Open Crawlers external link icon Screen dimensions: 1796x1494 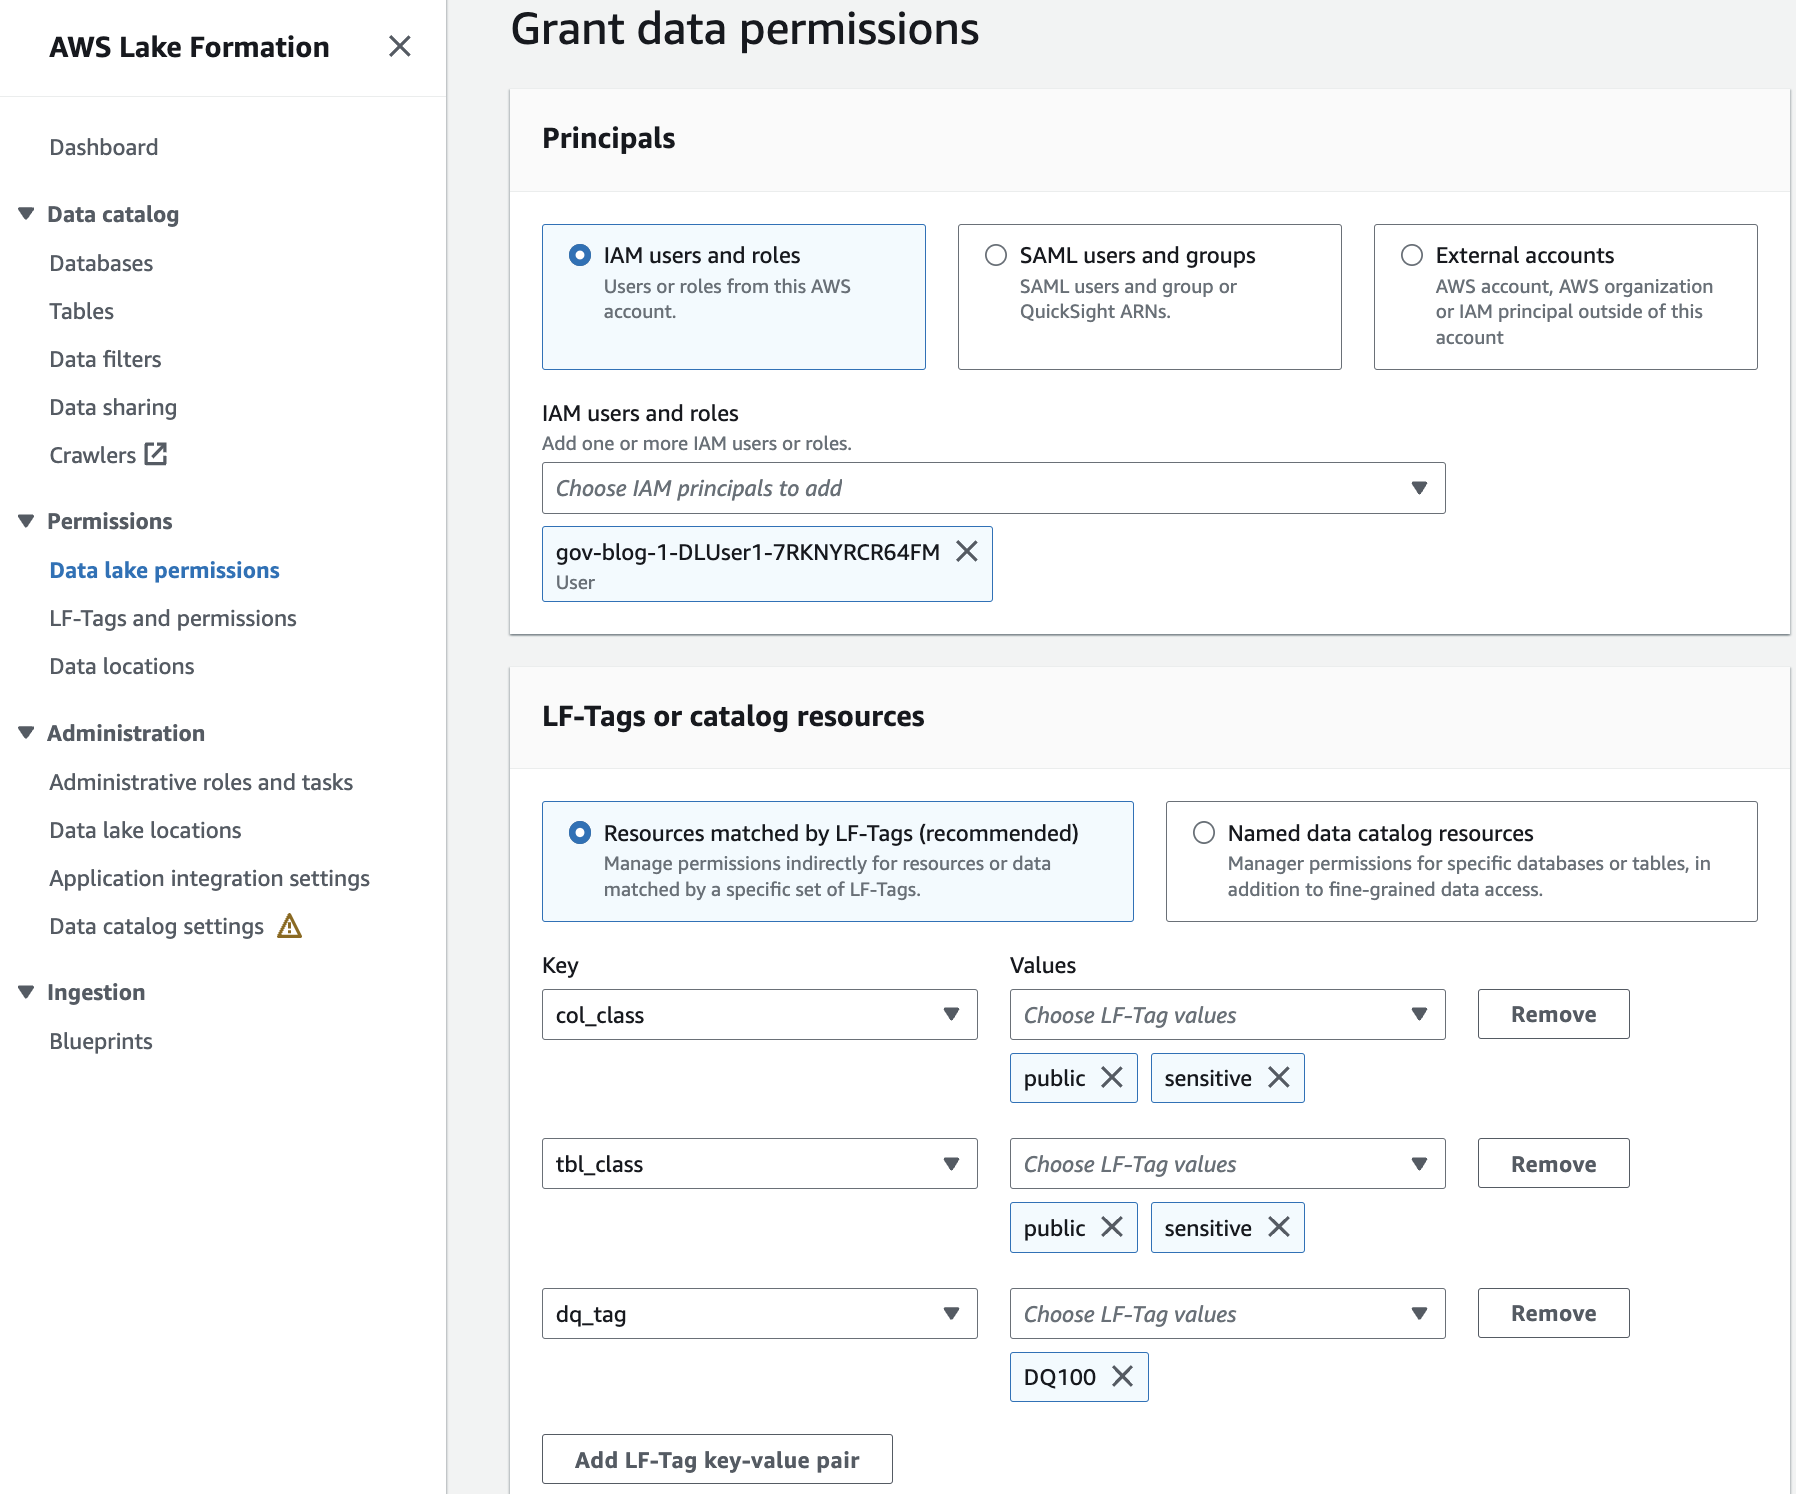pyautogui.click(x=155, y=454)
